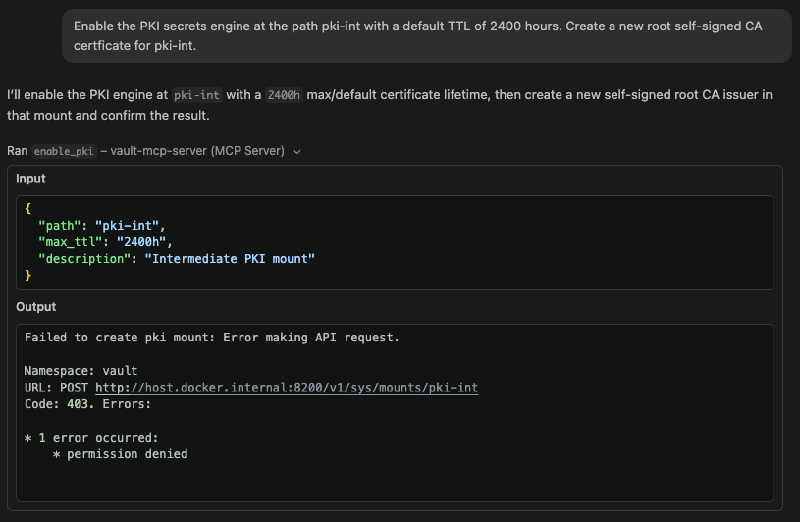The height and width of the screenshot is (522, 800).
Task: Click the Input section heading
Action: coord(30,178)
